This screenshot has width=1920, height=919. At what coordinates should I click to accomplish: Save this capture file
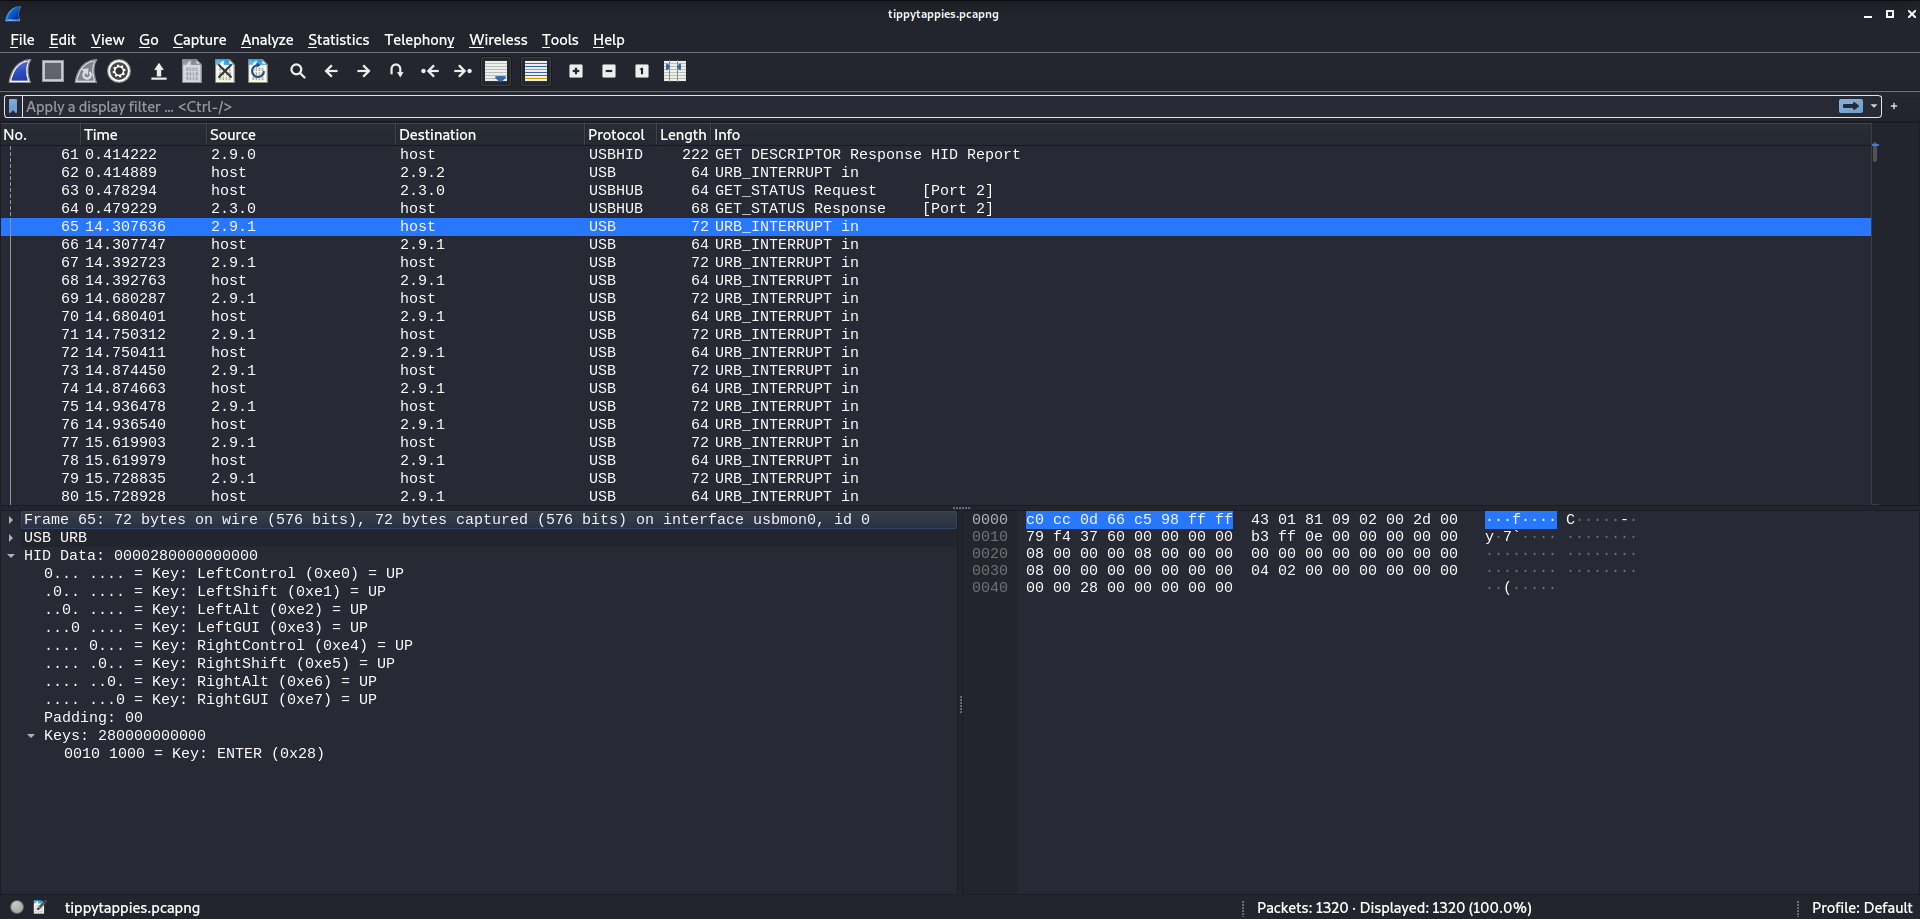coord(192,71)
